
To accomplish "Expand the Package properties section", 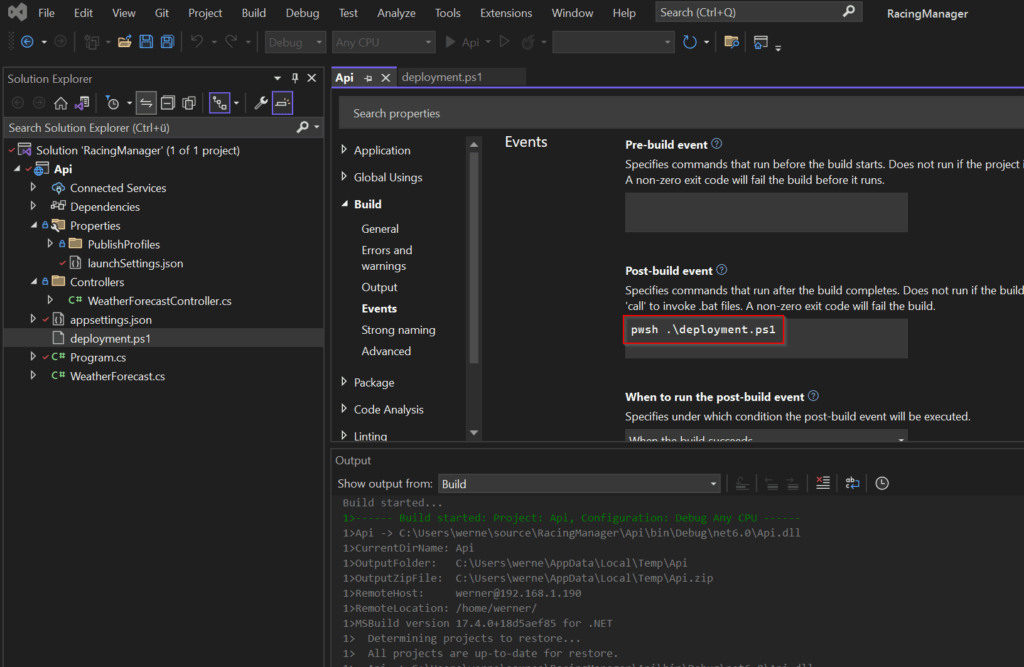I will [345, 382].
